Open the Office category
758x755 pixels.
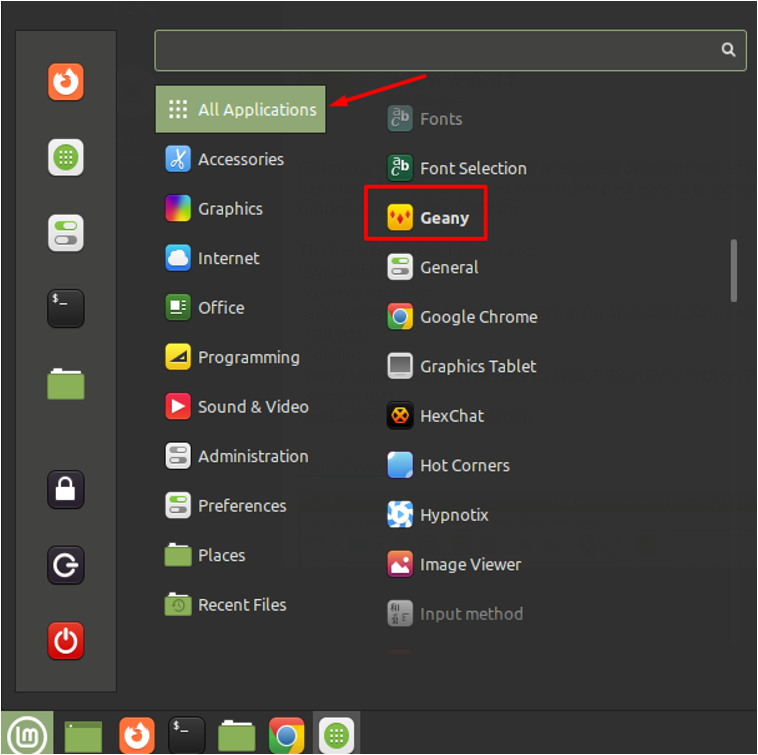coord(205,307)
